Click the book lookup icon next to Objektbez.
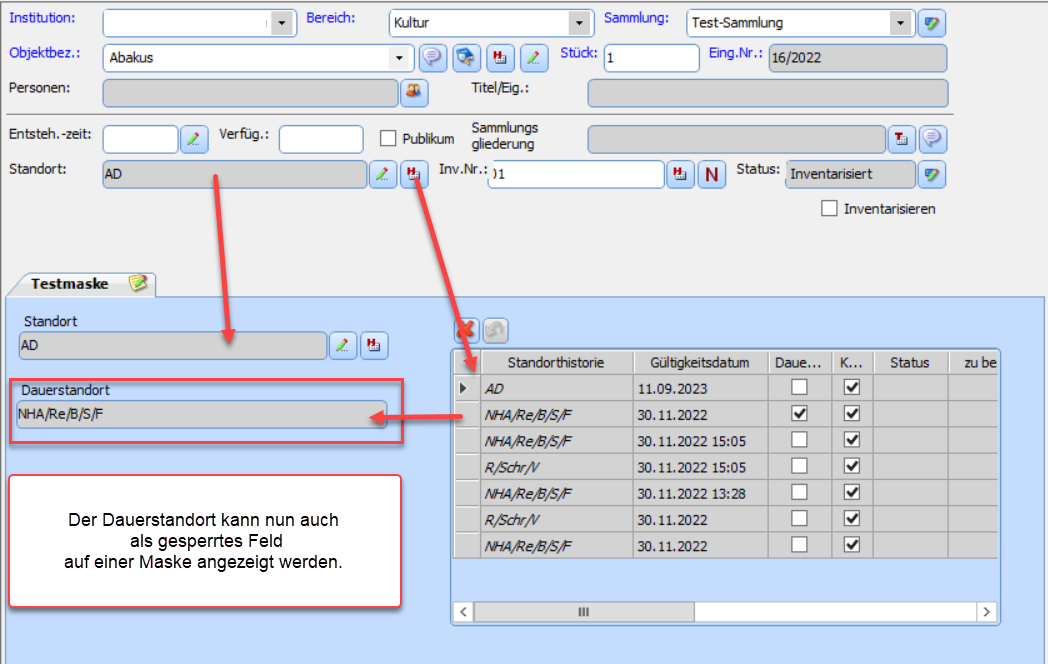Screen dimensions: 1048x664 (466, 58)
